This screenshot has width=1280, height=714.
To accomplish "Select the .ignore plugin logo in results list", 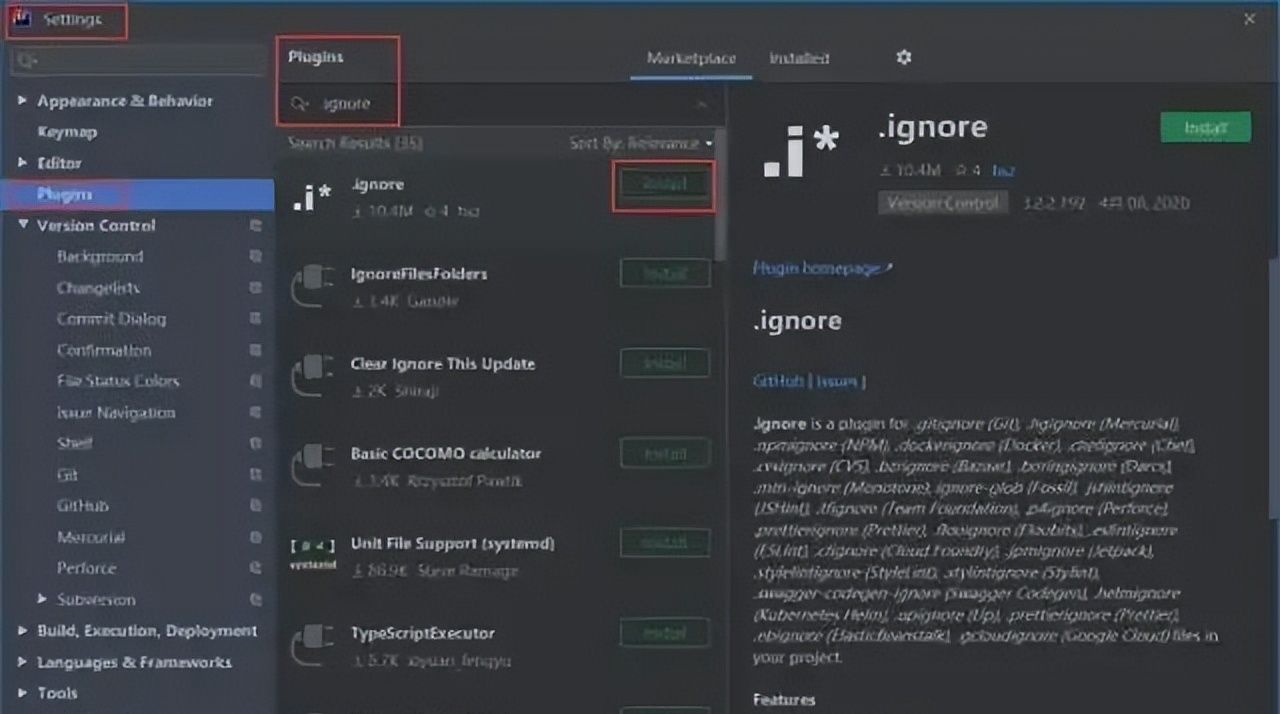I will coord(311,197).
